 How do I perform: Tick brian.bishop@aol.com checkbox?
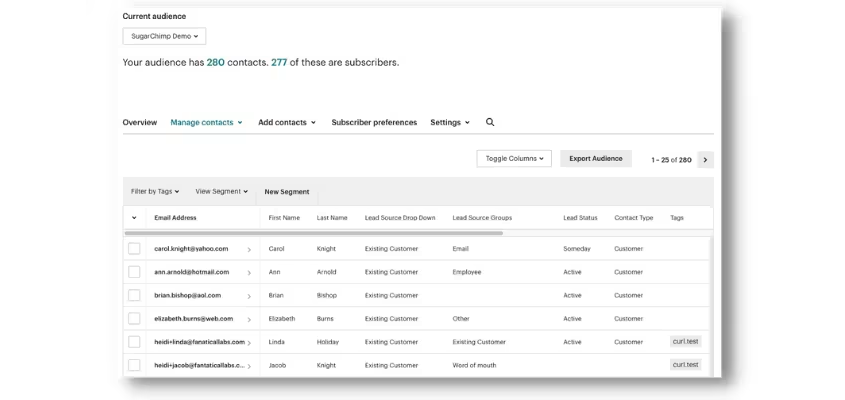pos(134,295)
